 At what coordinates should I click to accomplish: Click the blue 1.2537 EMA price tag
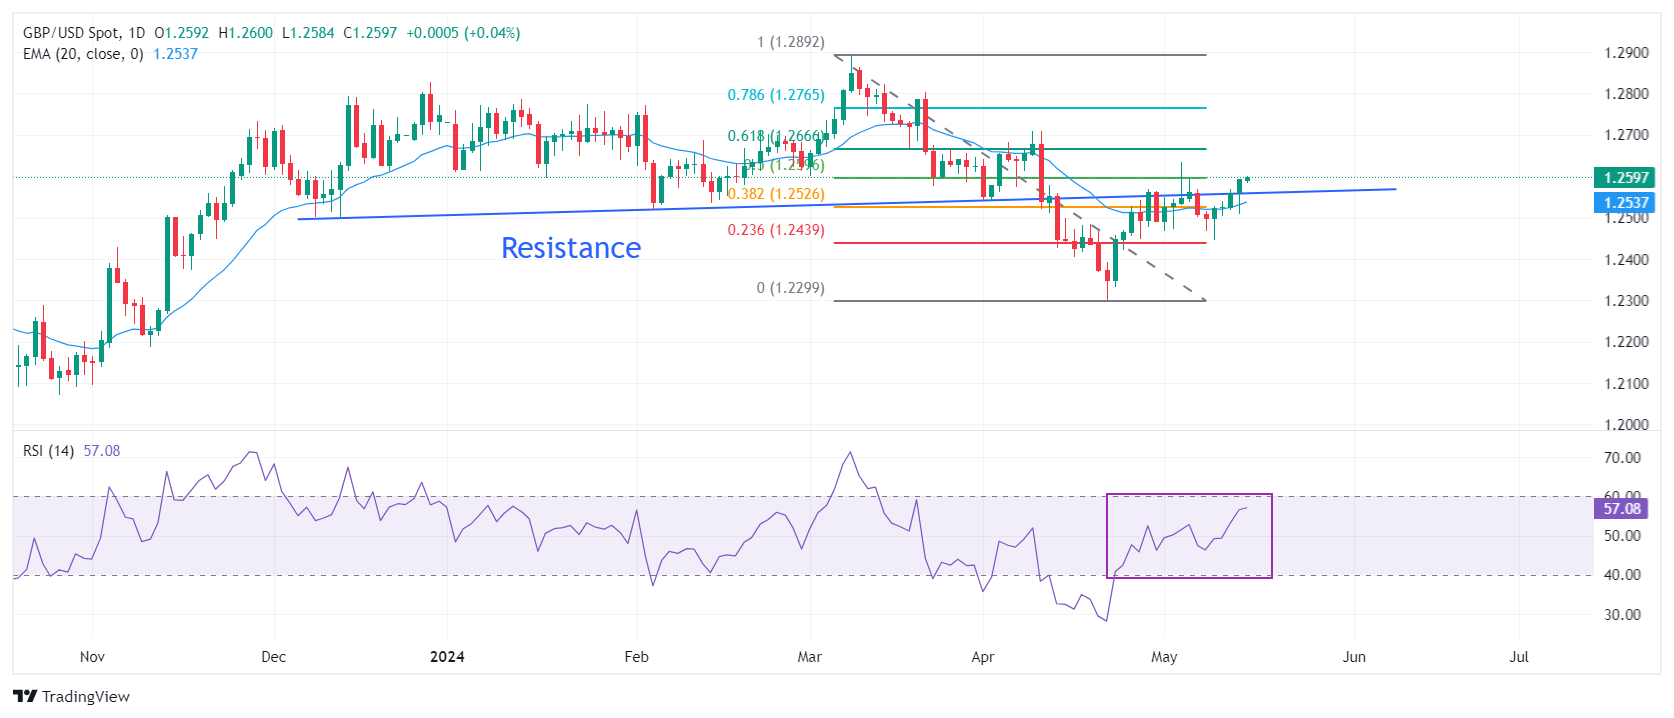(x=1625, y=203)
